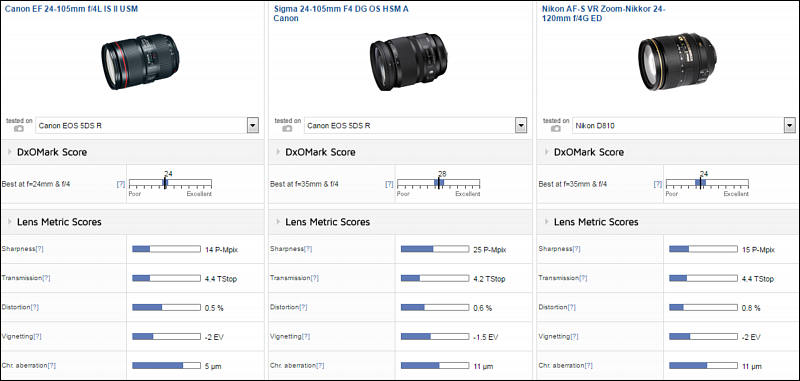Viewport: 800px width, 381px height.
Task: Open the Sharpness [?] help for the Canon lens
Action: [39, 249]
